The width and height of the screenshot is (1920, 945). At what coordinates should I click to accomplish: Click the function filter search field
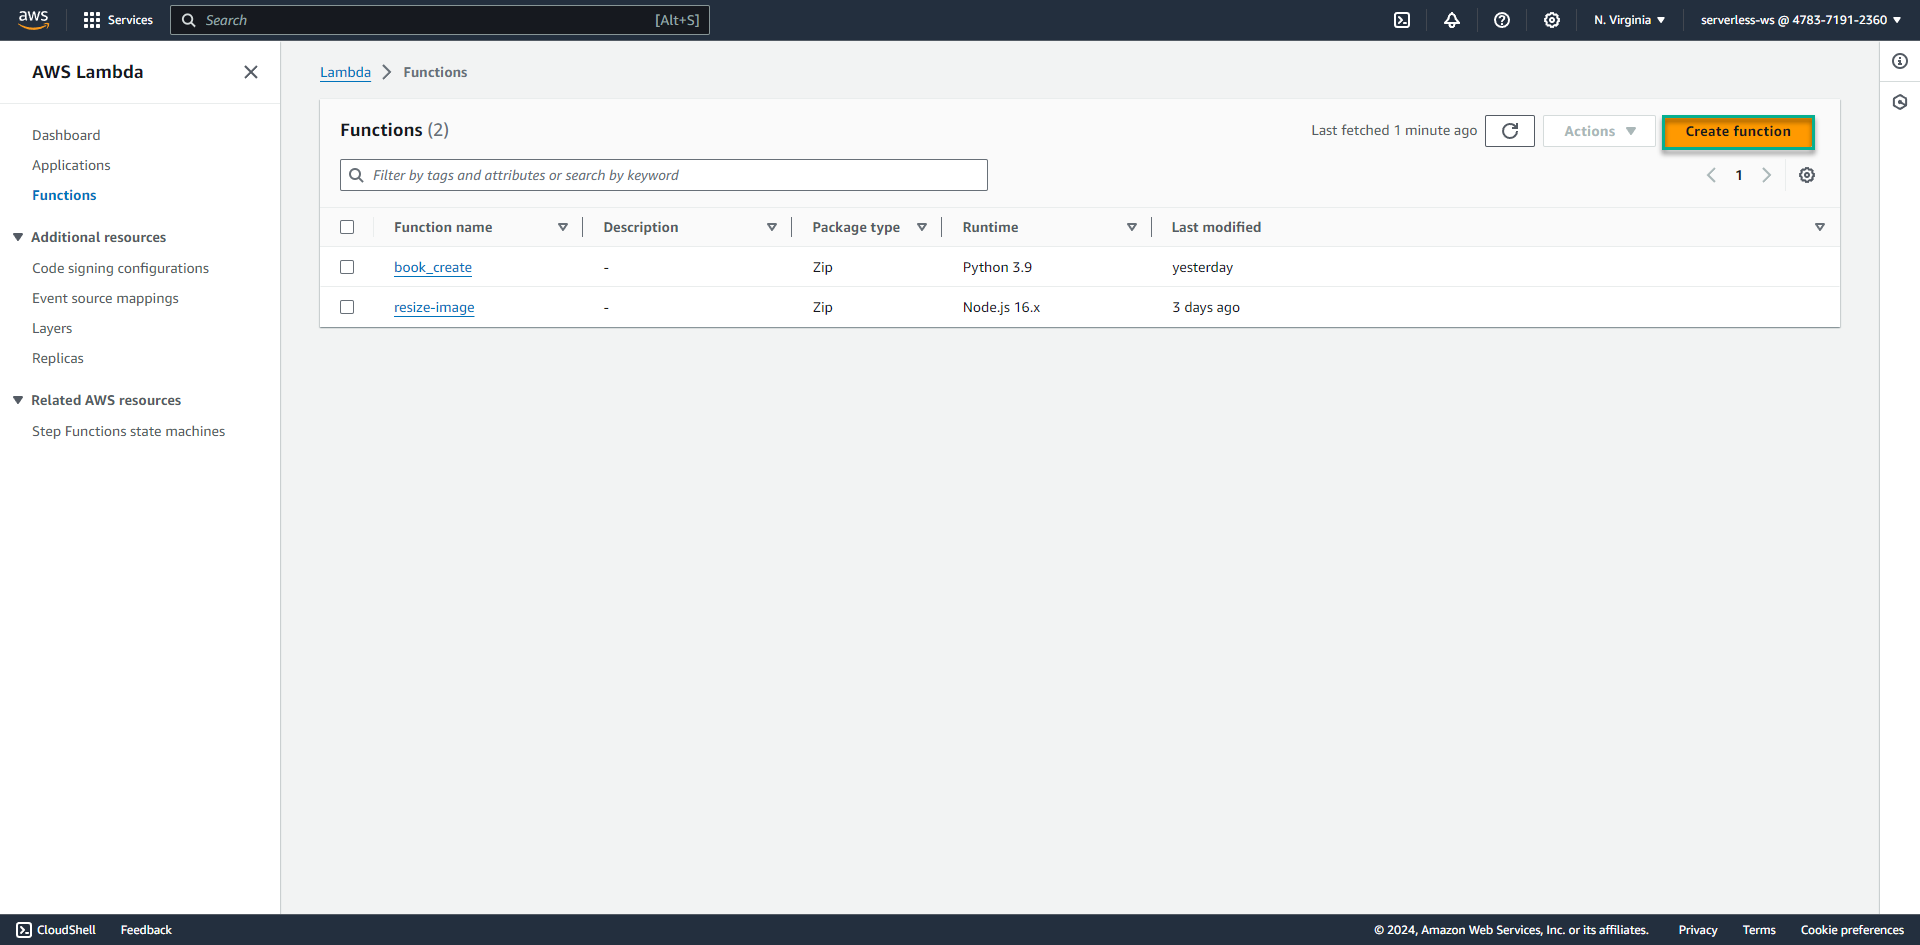[x=664, y=175]
